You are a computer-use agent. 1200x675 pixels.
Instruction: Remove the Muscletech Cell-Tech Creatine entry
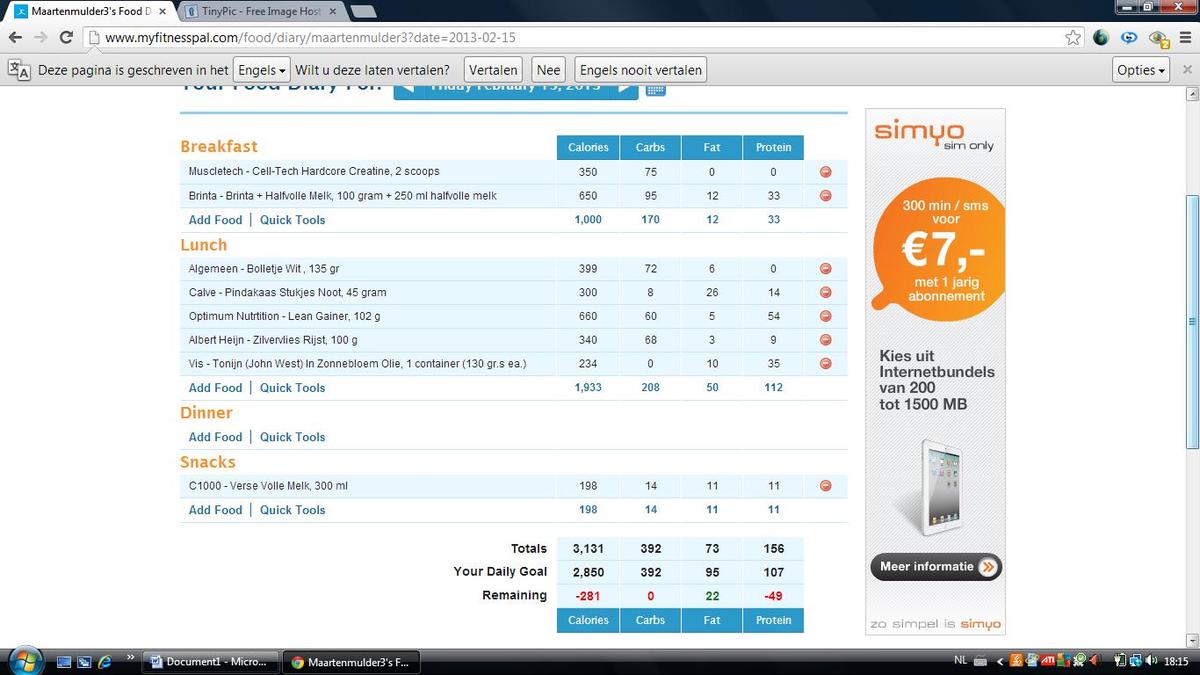pyautogui.click(x=825, y=172)
